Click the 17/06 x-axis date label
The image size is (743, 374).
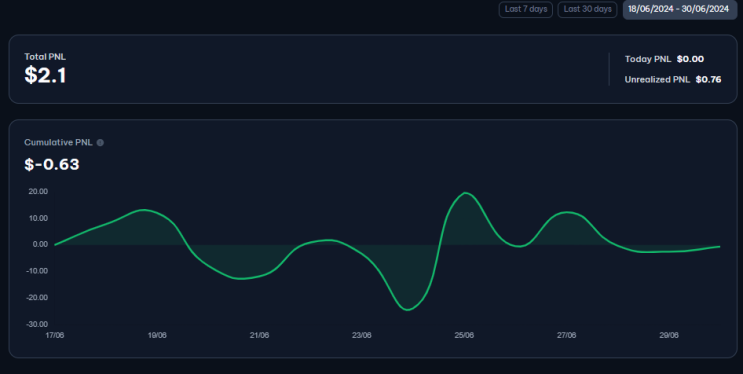54,335
